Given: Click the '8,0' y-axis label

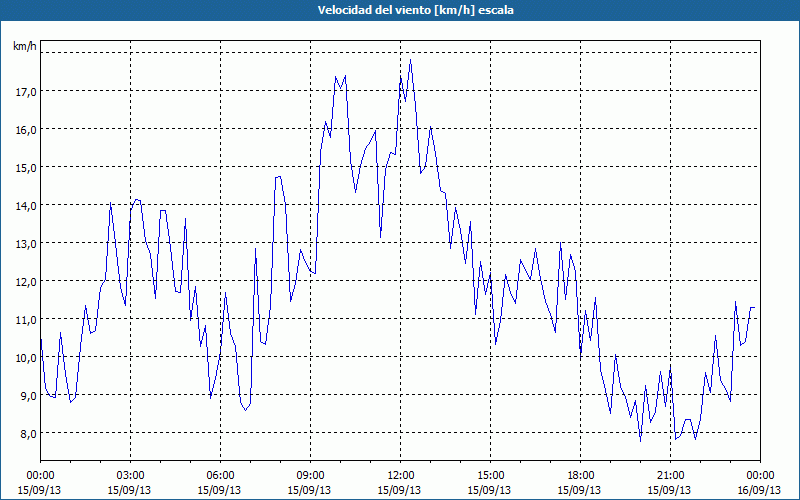Looking at the screenshot, I should [x=28, y=434].
